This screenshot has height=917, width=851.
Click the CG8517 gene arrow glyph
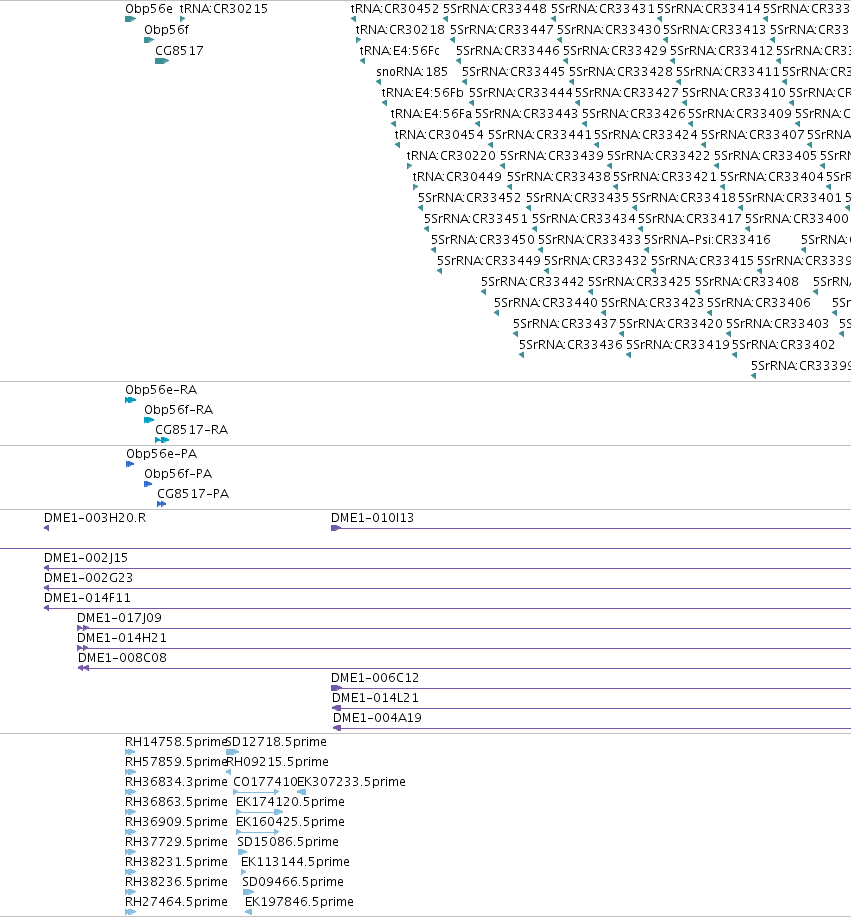pyautogui.click(x=162, y=61)
